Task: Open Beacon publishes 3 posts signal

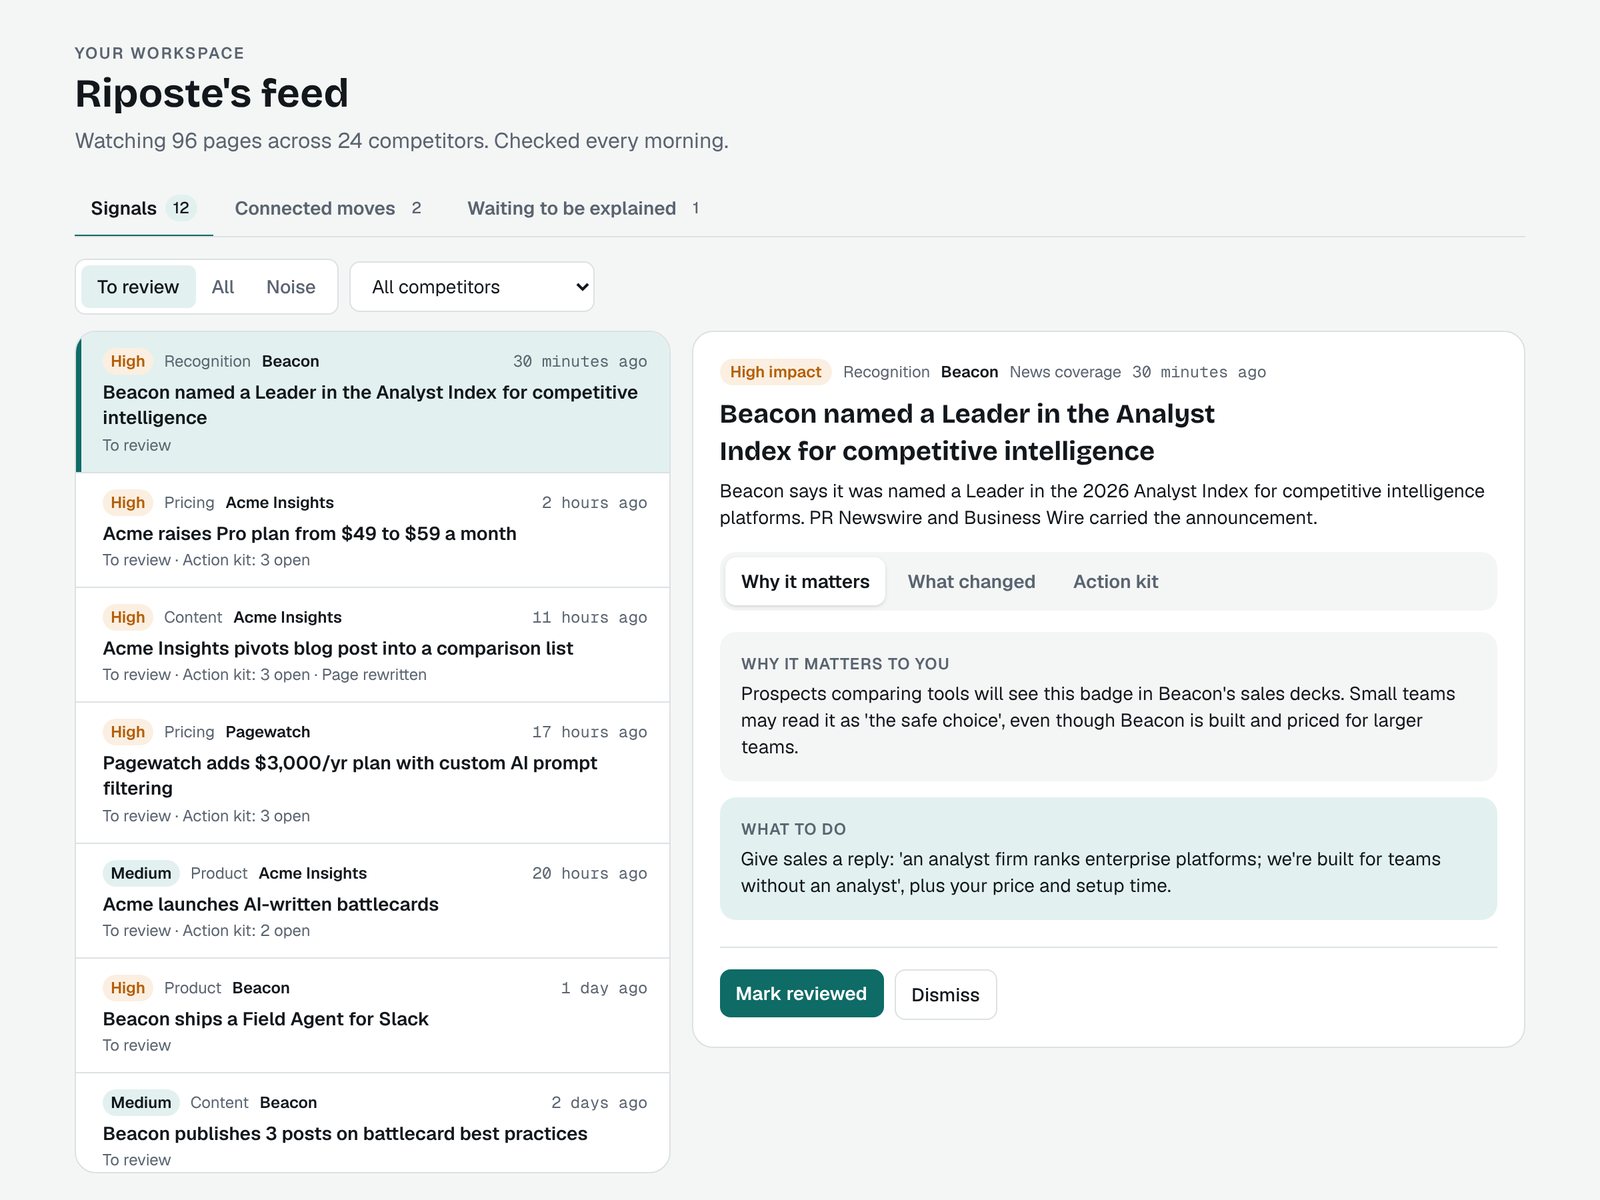Action: [x=373, y=1123]
